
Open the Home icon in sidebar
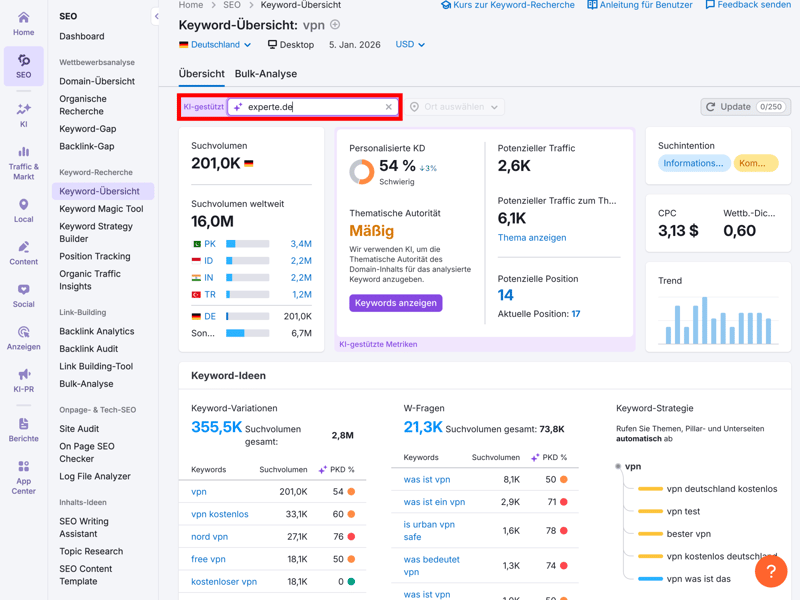coord(23,23)
